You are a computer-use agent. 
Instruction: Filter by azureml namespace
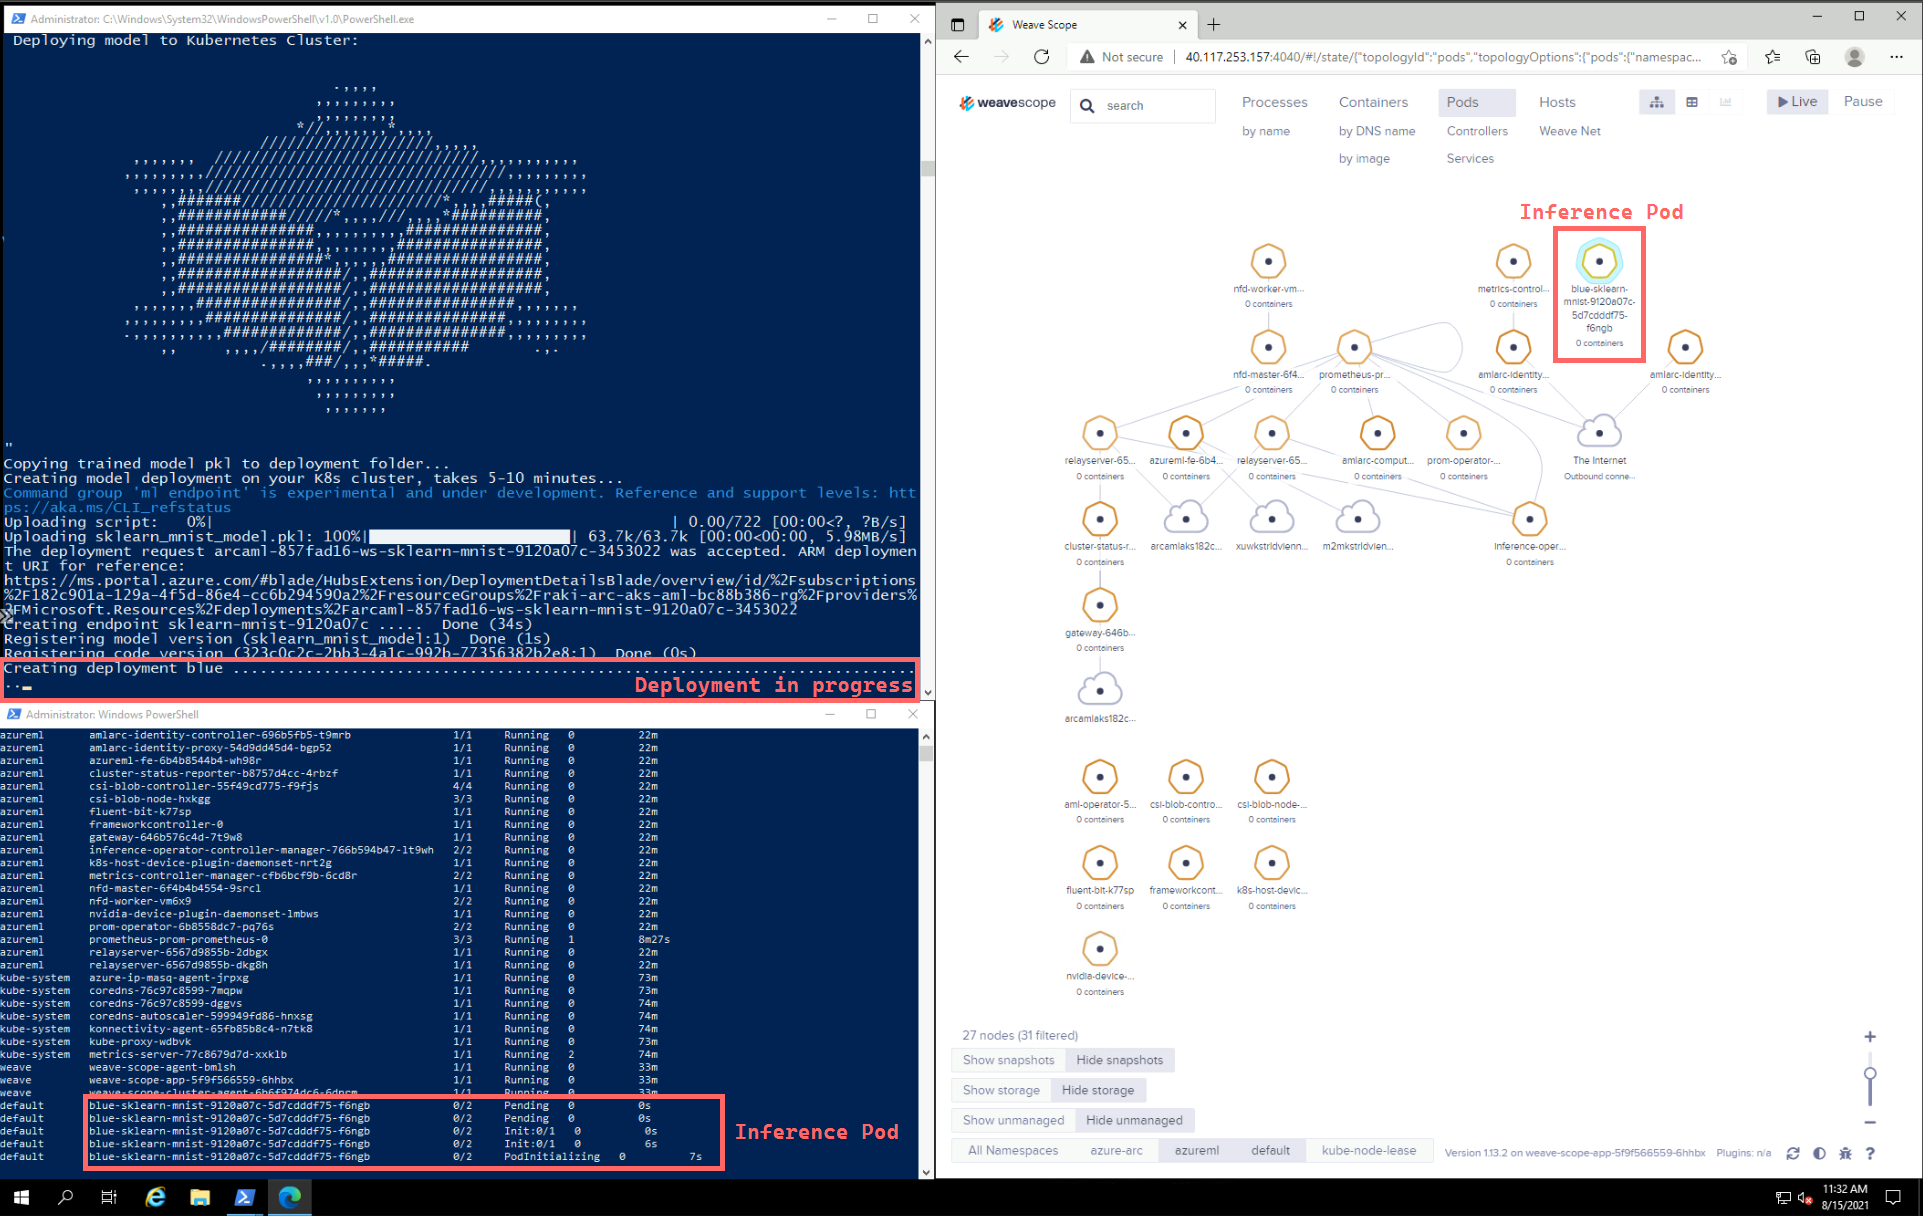click(1196, 1150)
